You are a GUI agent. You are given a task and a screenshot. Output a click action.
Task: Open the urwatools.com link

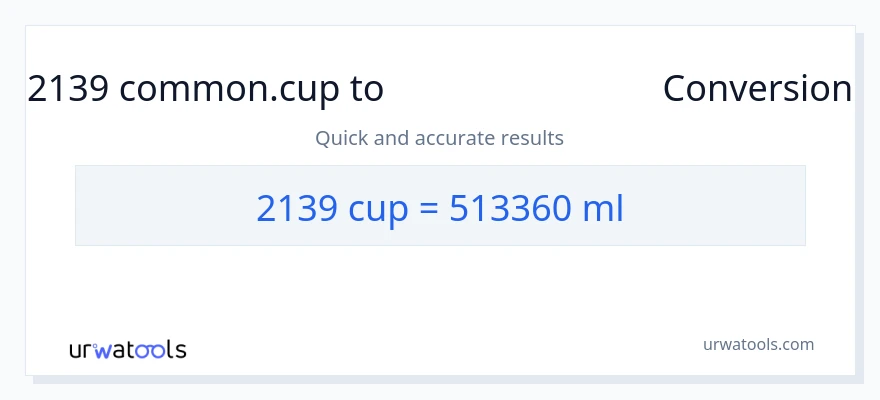758,344
